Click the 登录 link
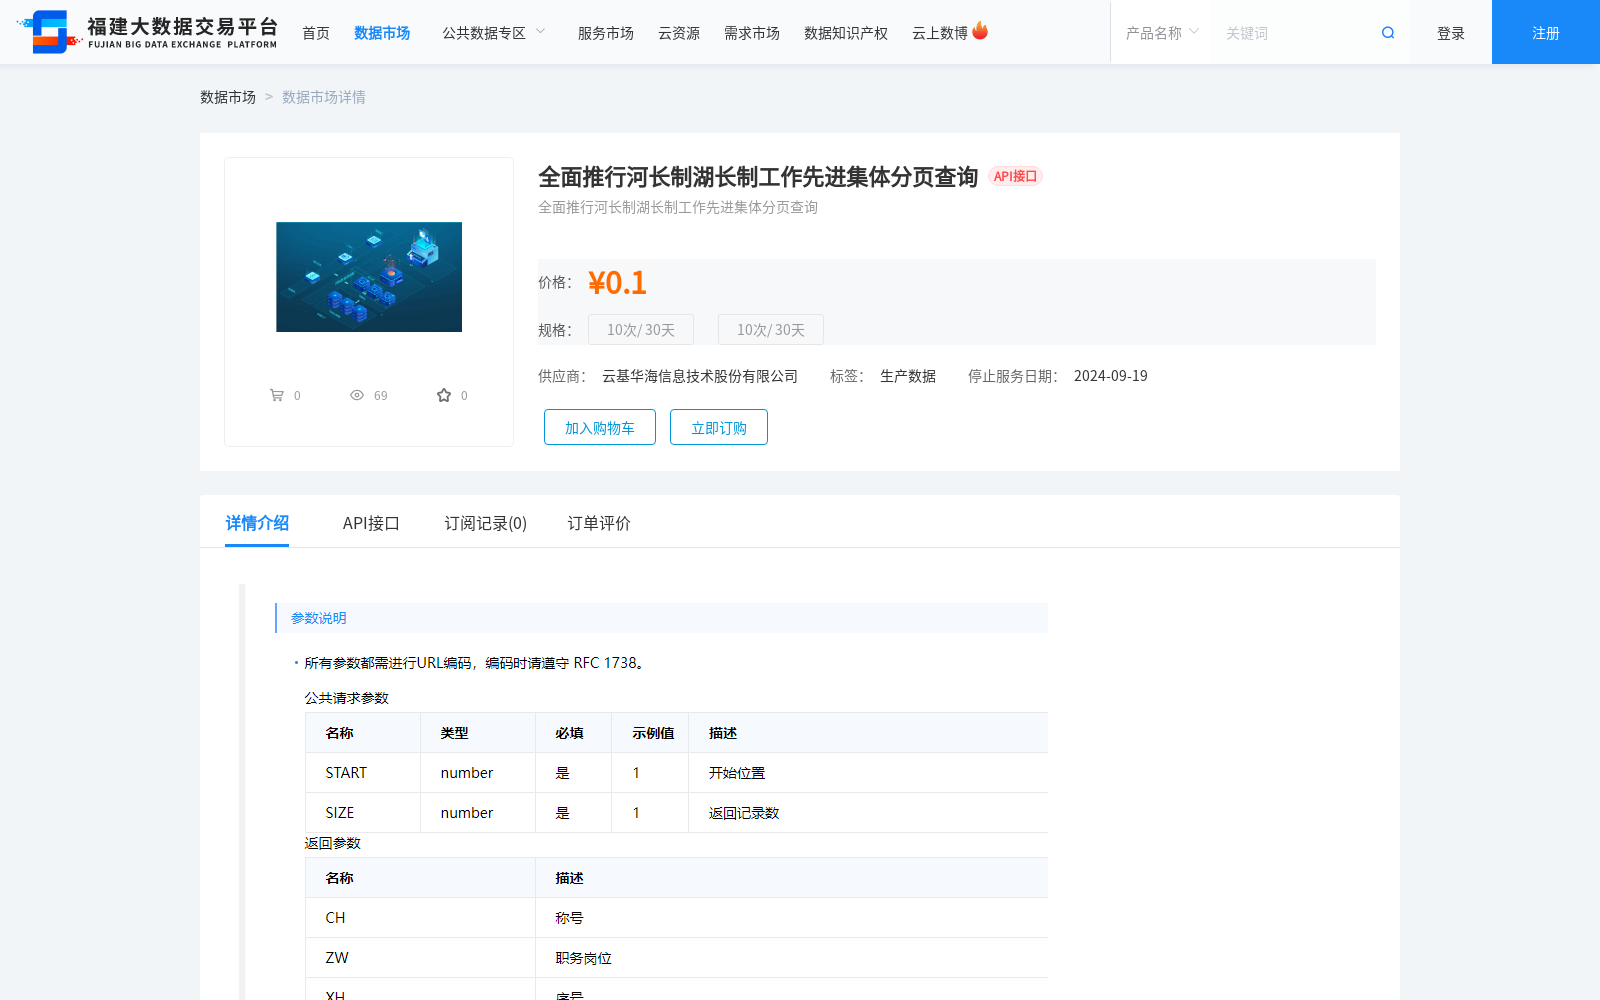This screenshot has height=1000, width=1600. [1451, 33]
